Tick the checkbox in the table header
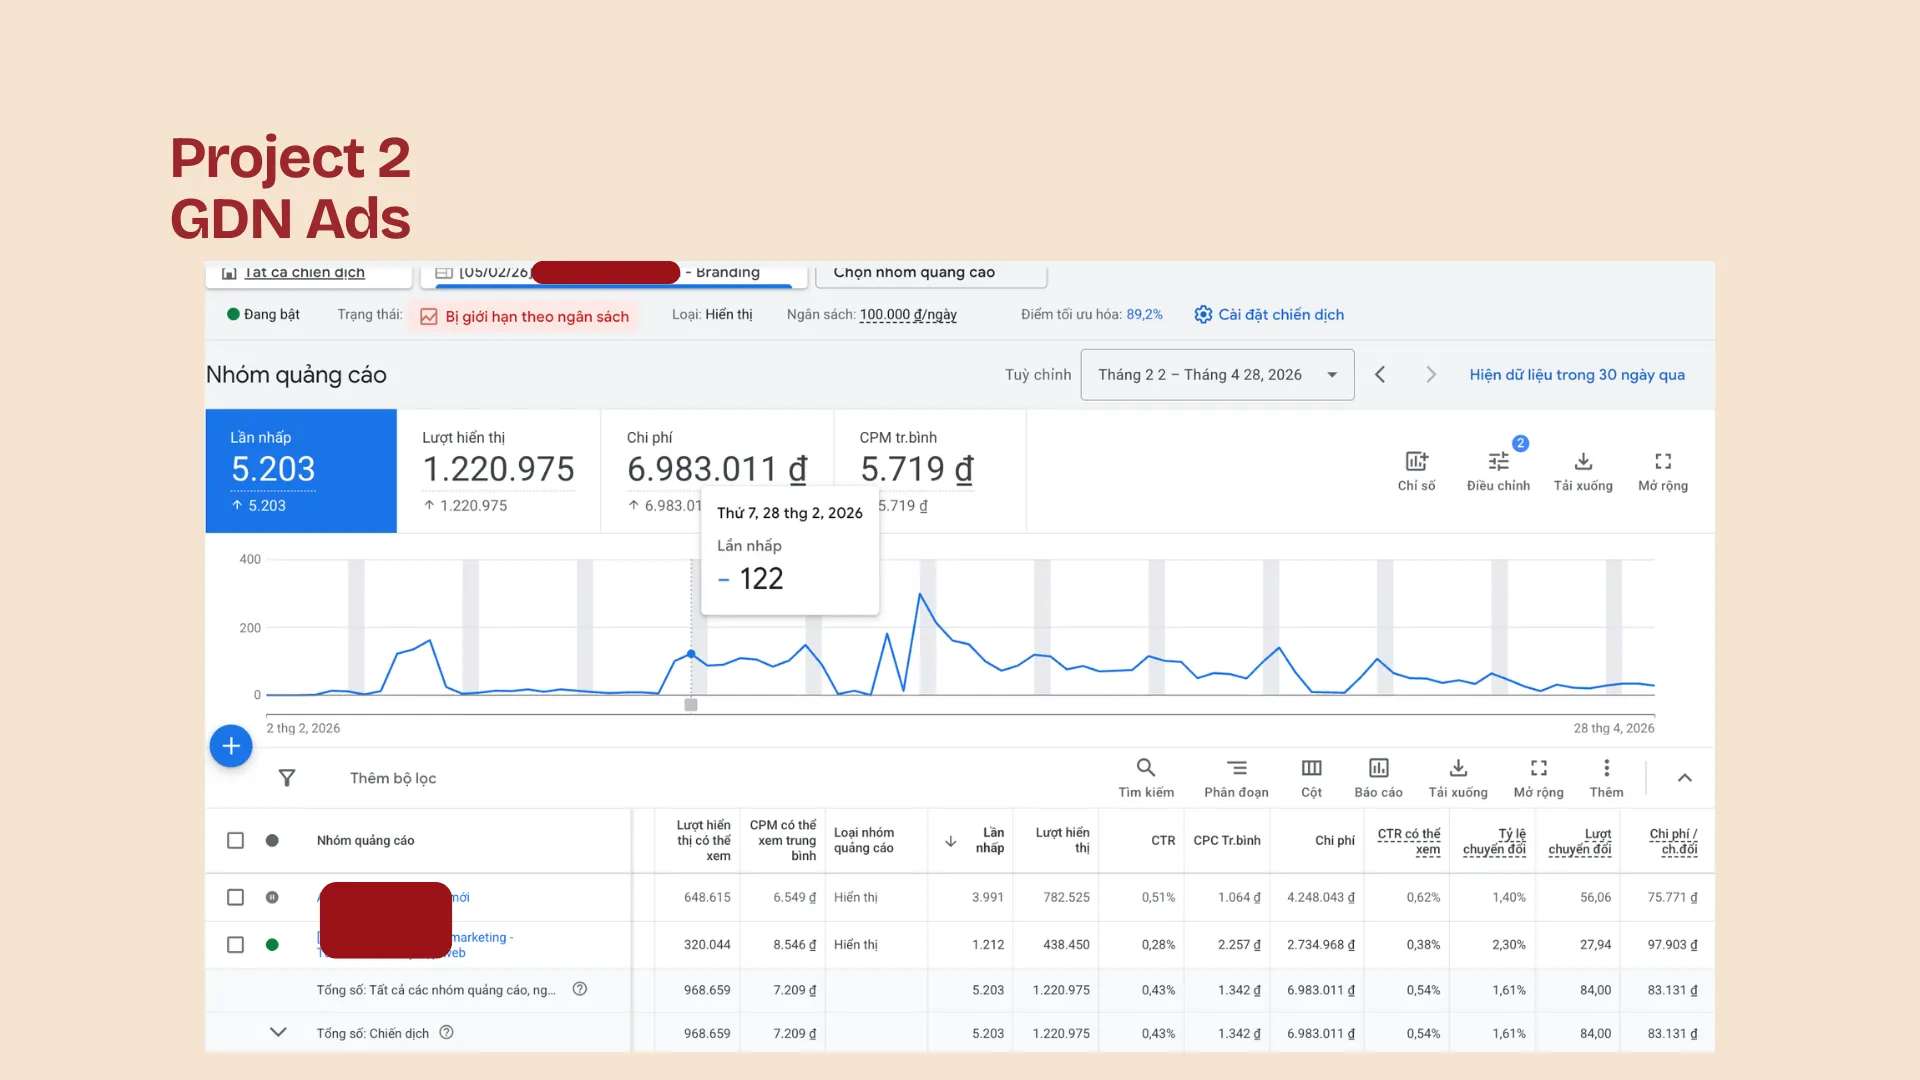The width and height of the screenshot is (1920, 1080). click(235, 840)
